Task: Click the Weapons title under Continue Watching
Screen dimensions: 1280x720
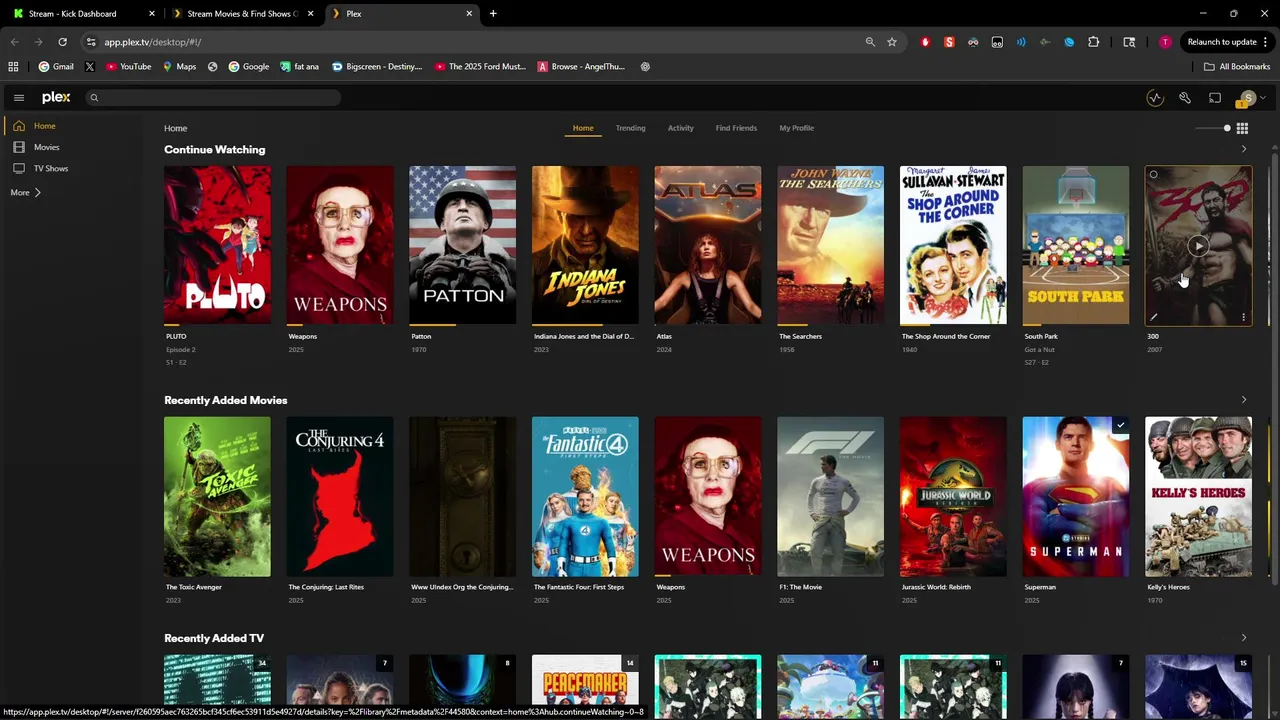Action: click(x=303, y=336)
